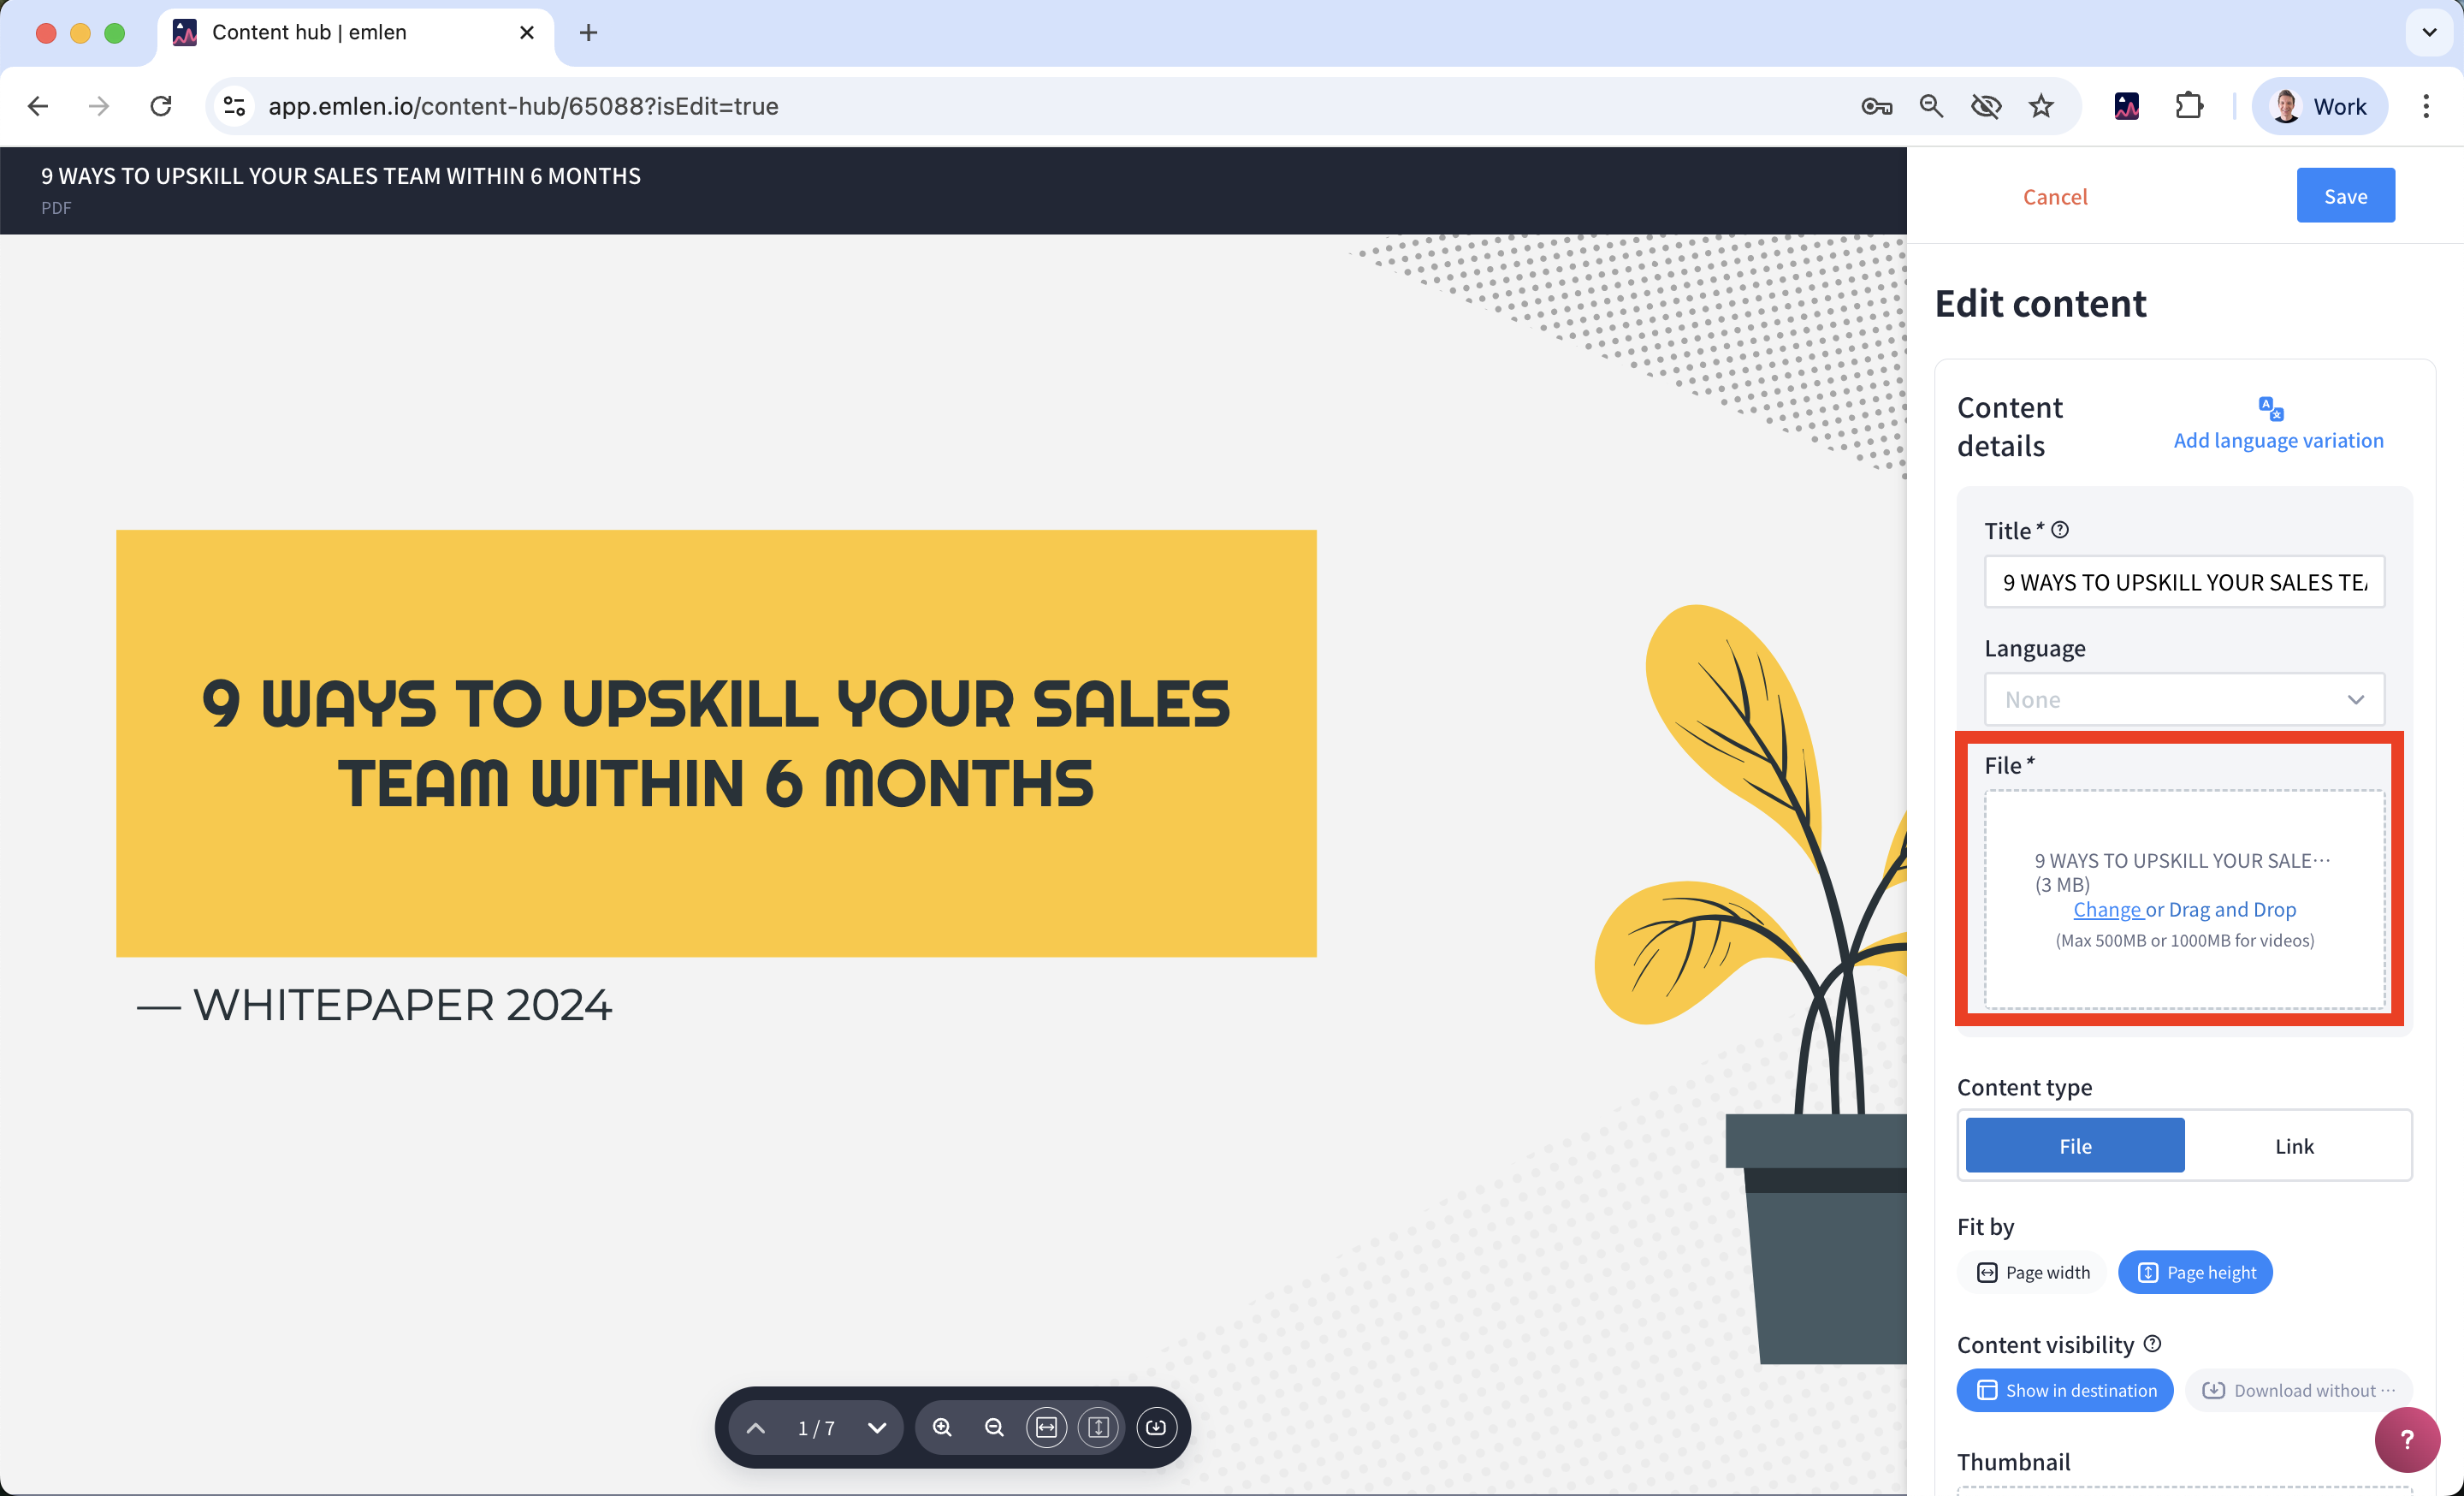This screenshot has width=2464, height=1496.
Task: Zoom out in the PDF toolbar
Action: pos(994,1427)
